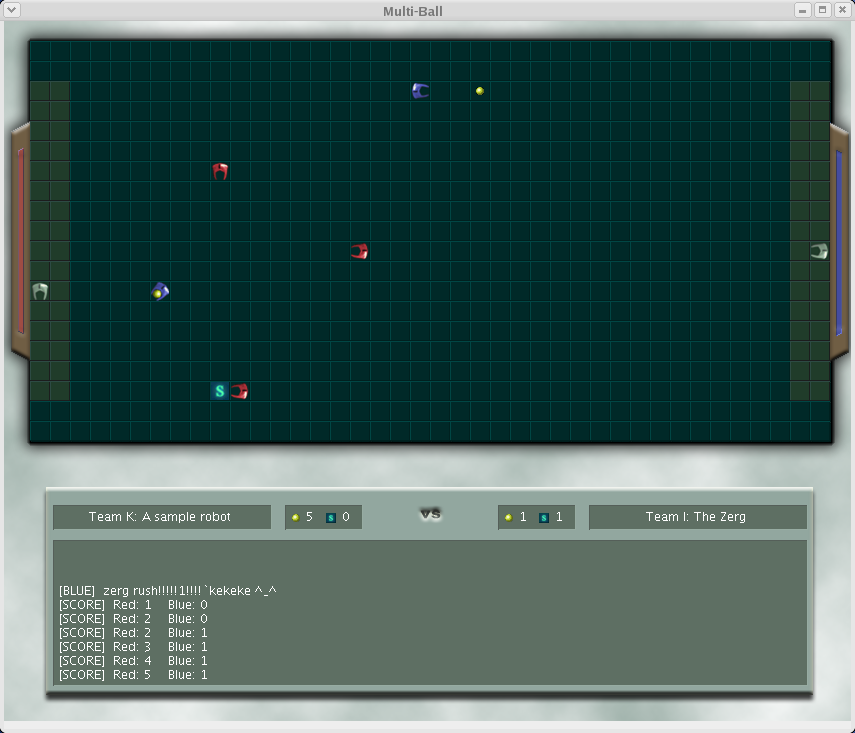
Task: Click the blue goal bar on right edge
Action: (x=838, y=240)
